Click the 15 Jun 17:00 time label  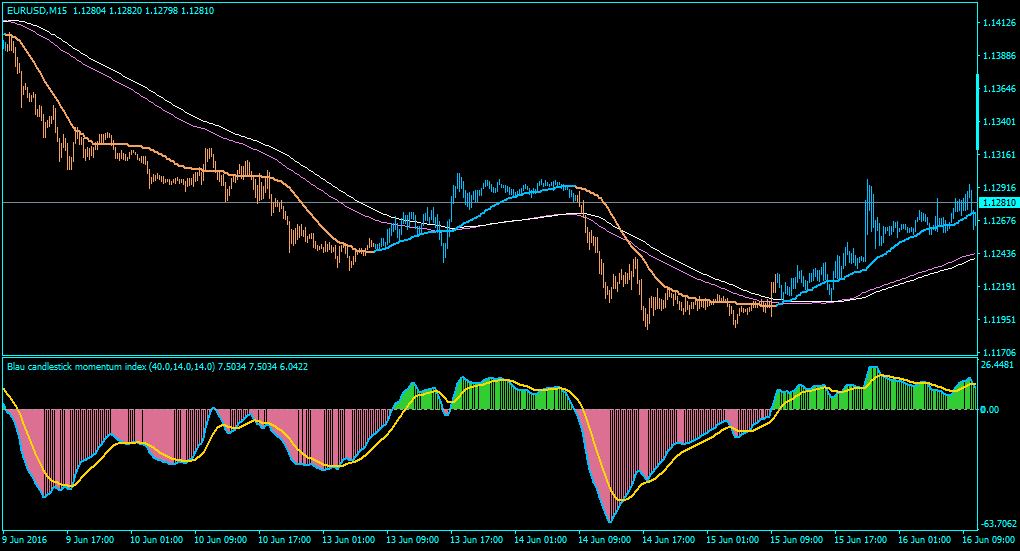point(861,539)
